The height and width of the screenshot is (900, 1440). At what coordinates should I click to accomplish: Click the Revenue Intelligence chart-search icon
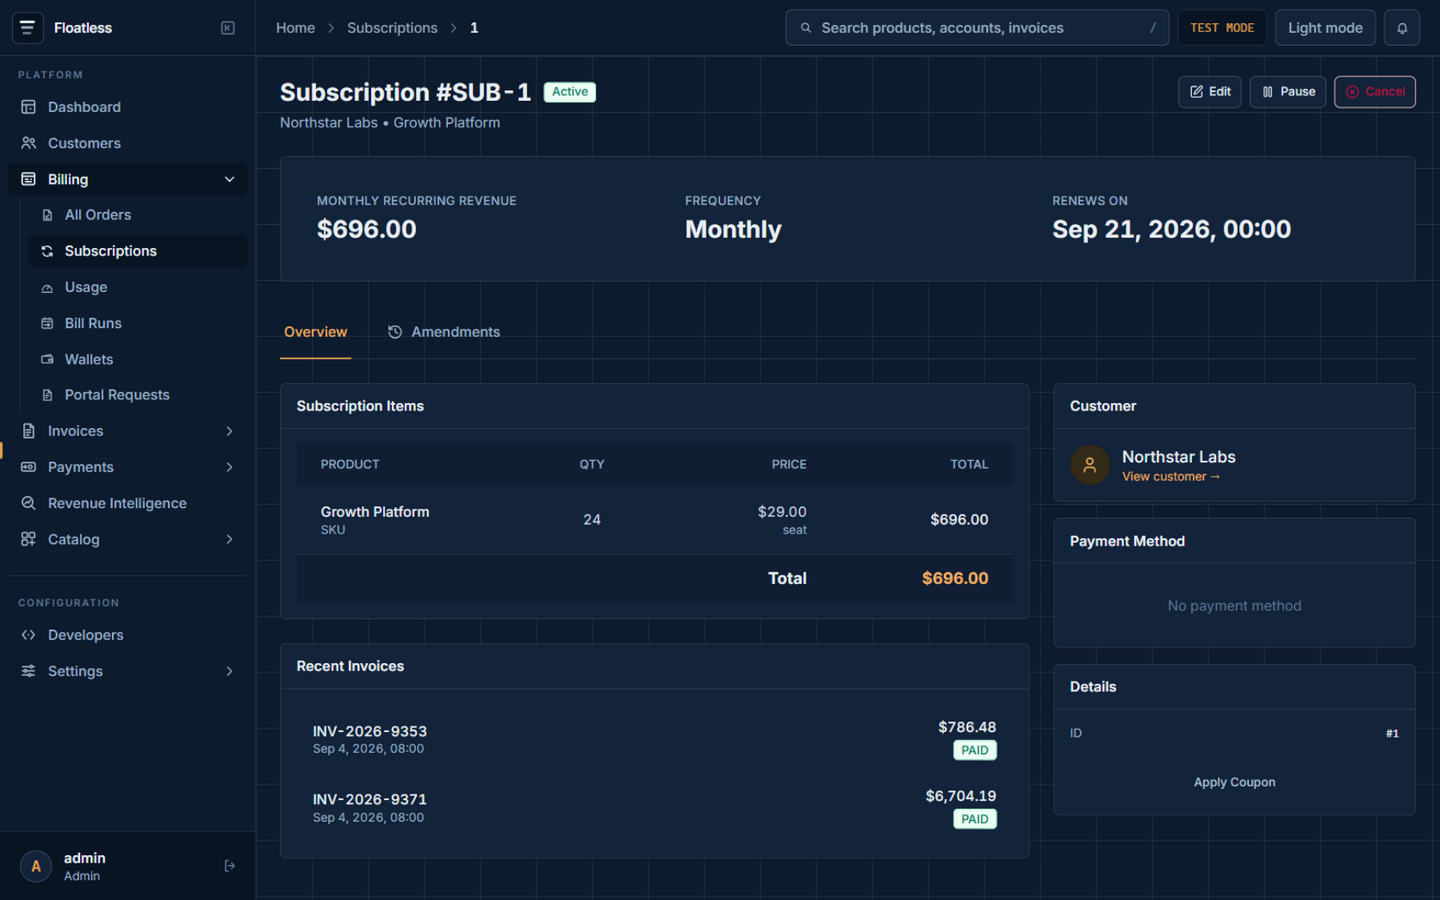point(29,503)
